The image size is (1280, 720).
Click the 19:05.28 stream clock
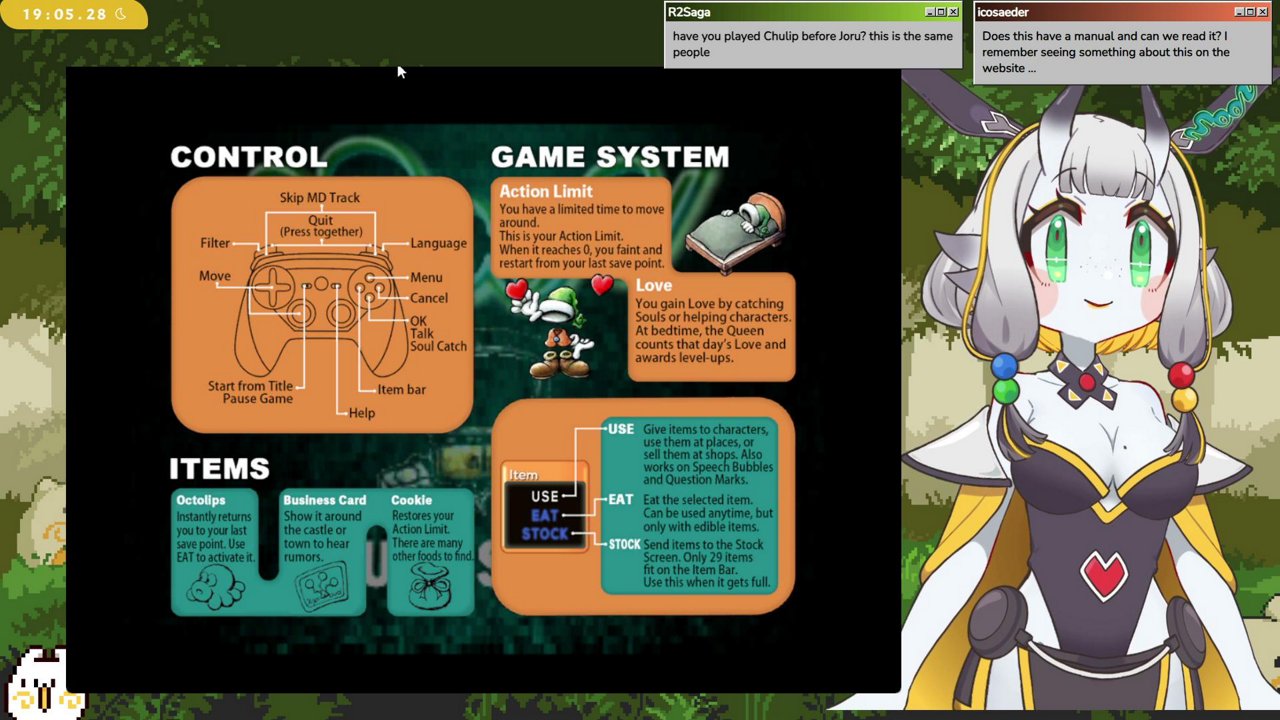tap(64, 14)
